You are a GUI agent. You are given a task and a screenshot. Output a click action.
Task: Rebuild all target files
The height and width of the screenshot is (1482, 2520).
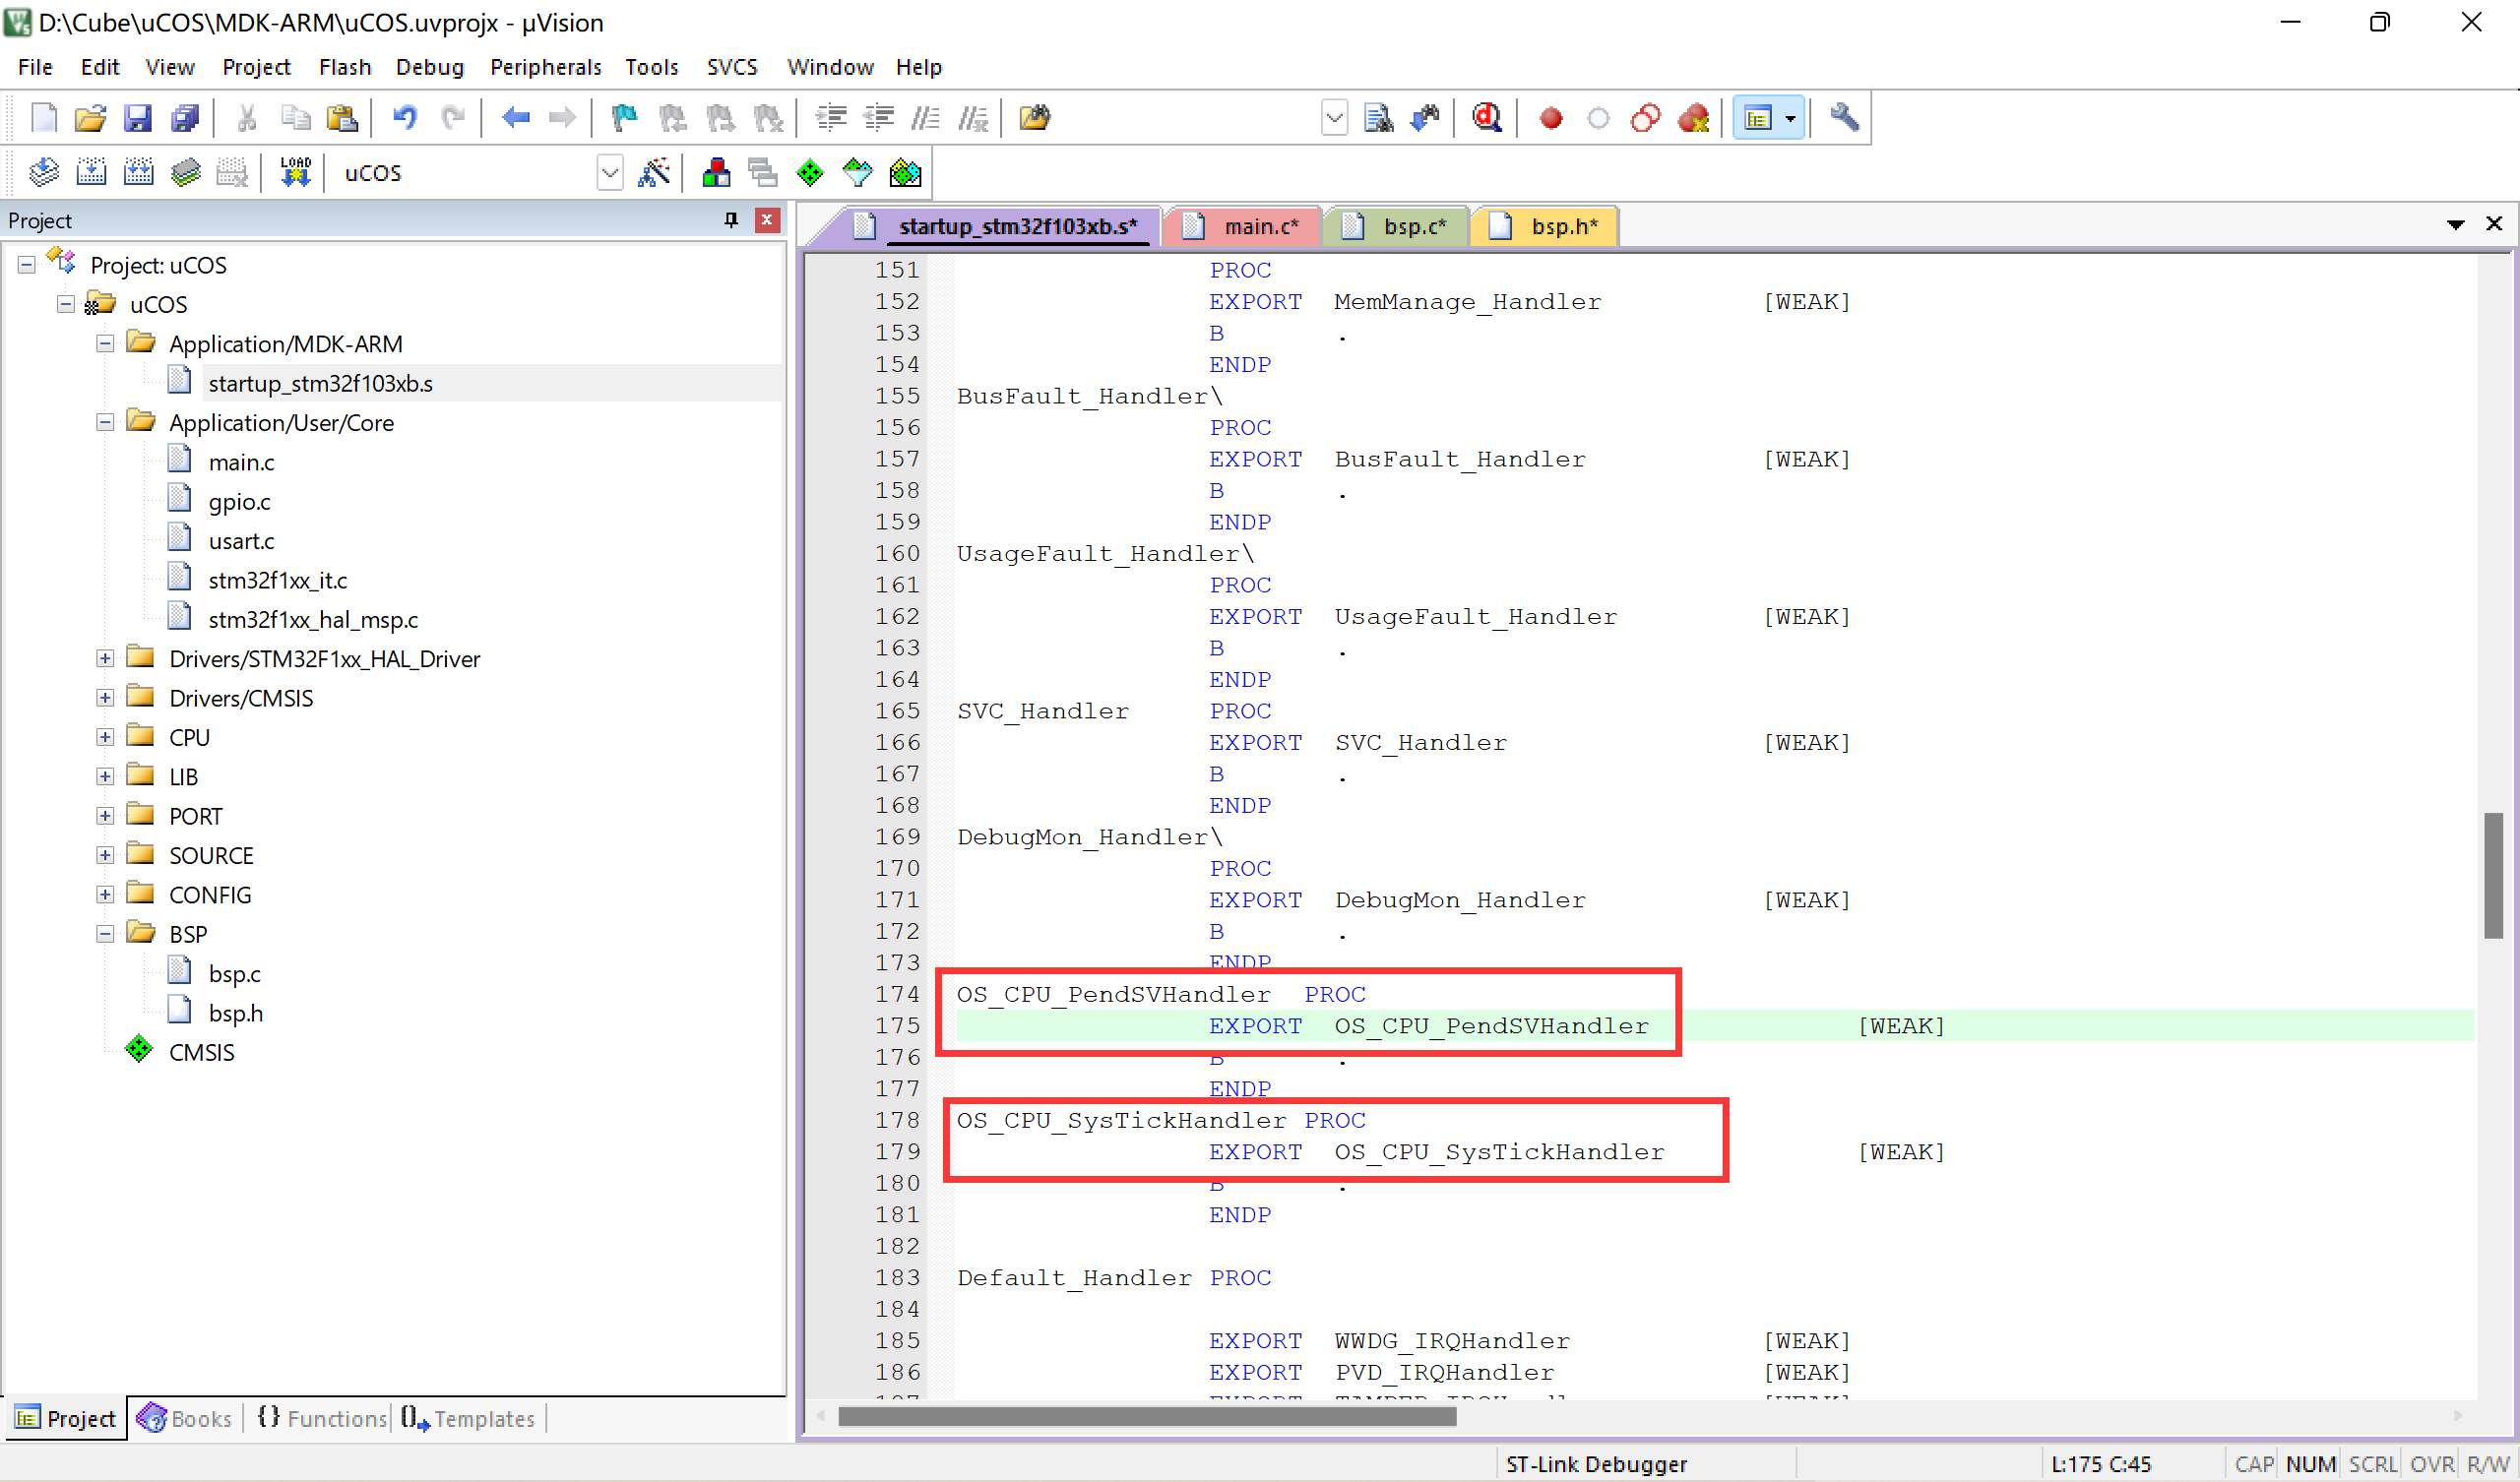click(139, 172)
